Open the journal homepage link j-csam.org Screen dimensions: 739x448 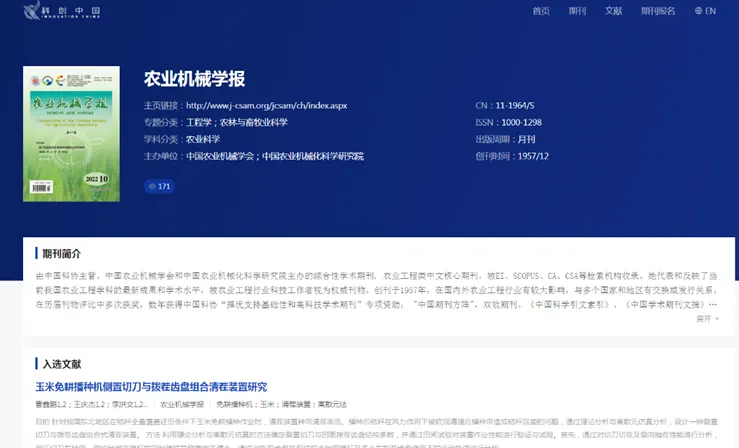[266, 106]
